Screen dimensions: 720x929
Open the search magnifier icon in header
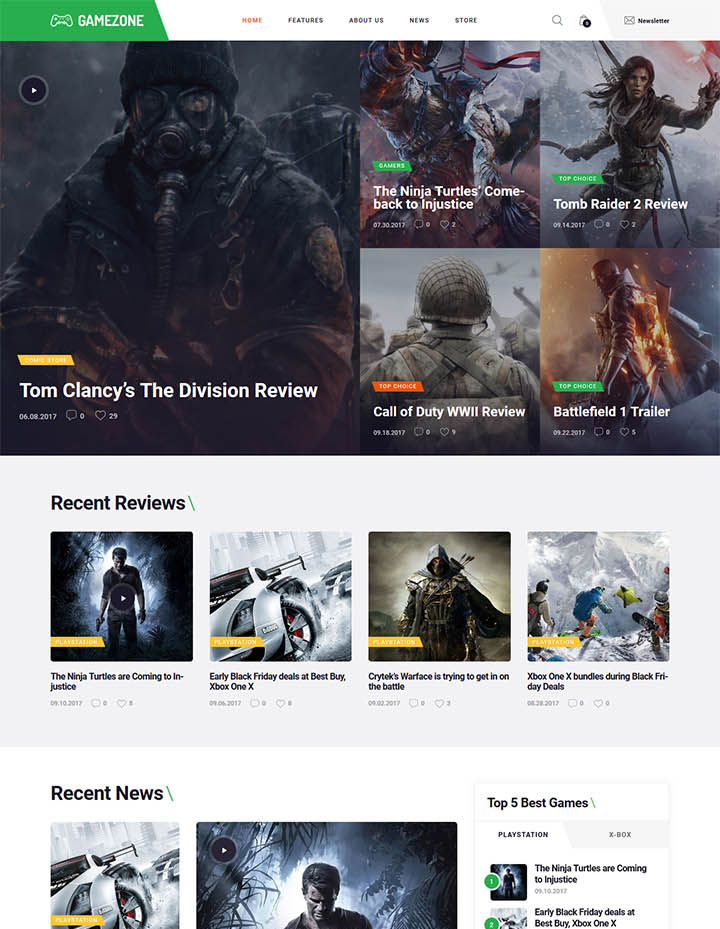click(x=557, y=20)
